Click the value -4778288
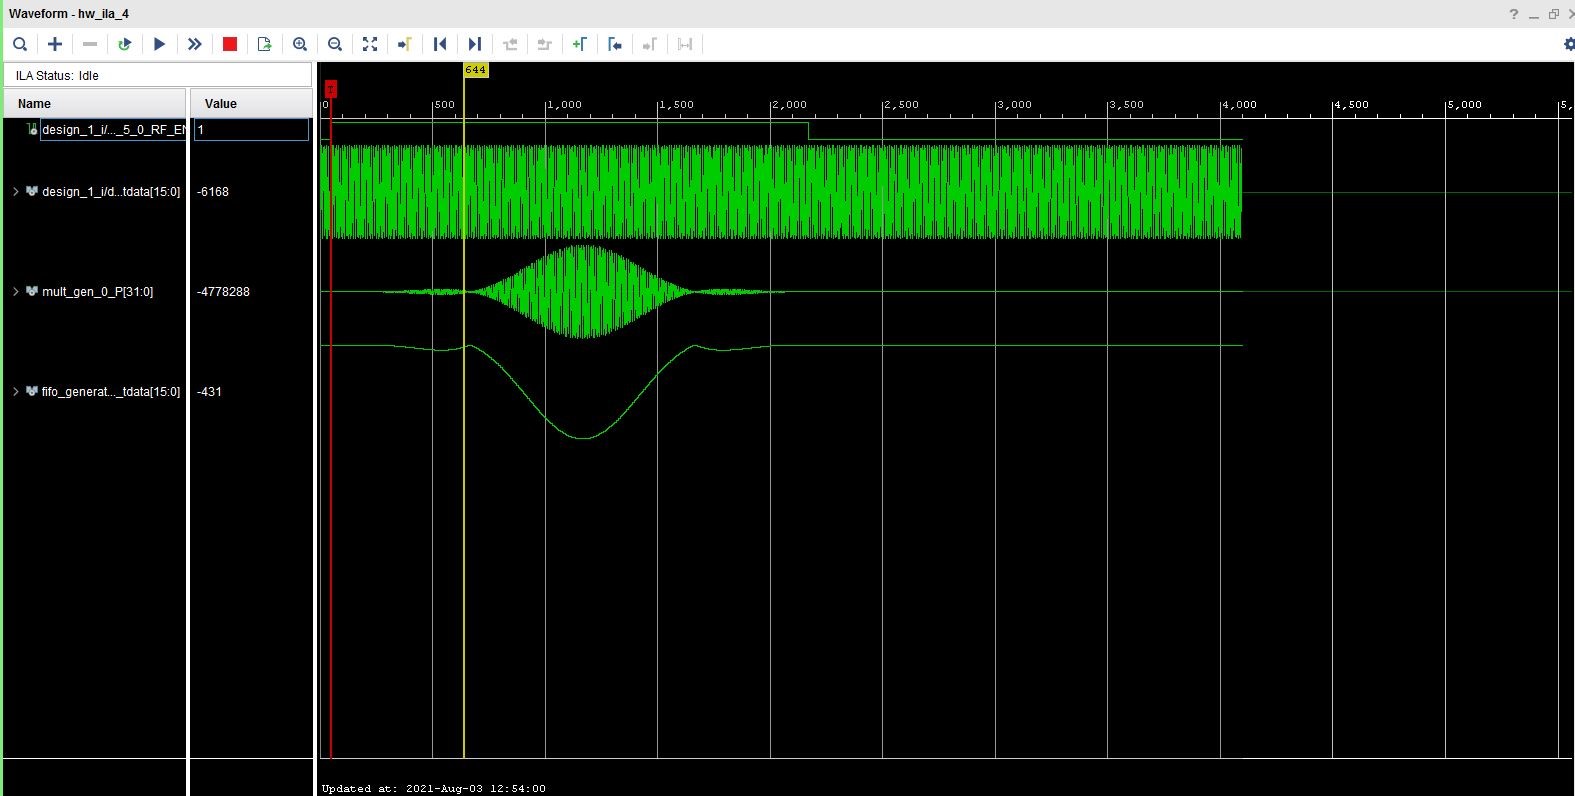 224,292
